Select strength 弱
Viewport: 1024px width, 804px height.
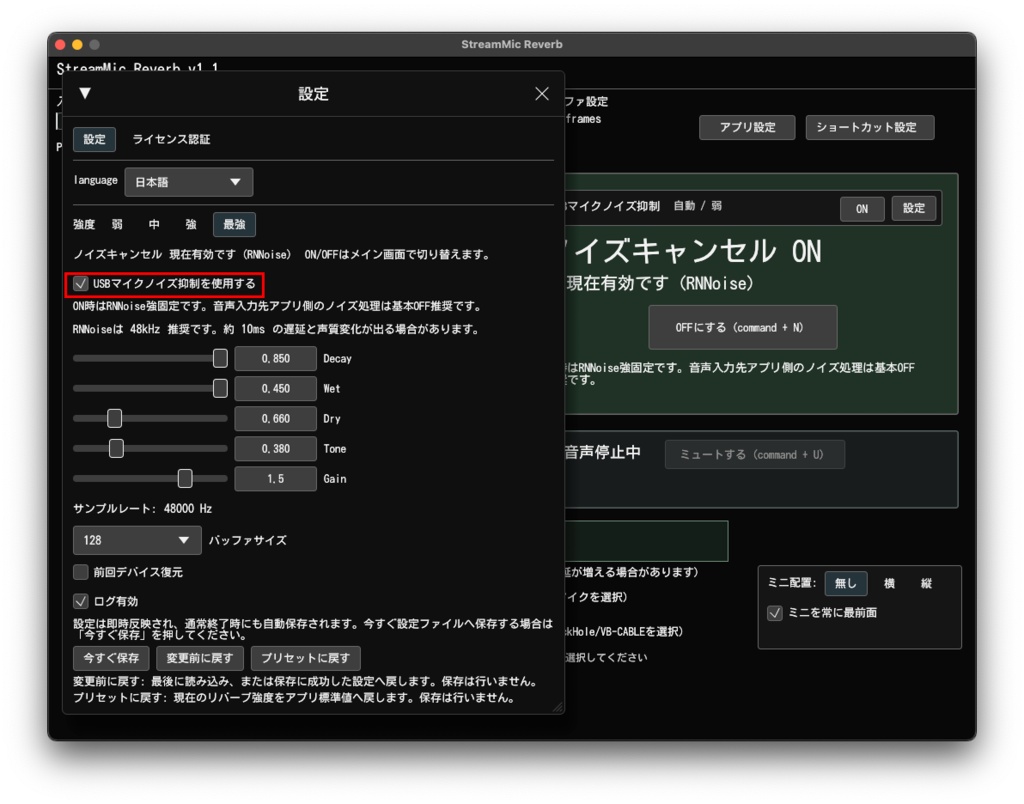click(x=117, y=225)
